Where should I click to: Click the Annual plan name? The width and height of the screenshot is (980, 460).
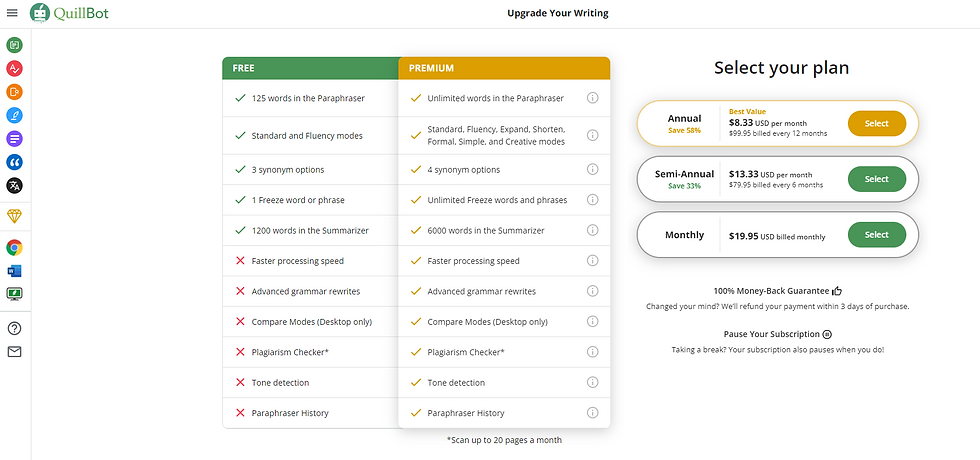tap(684, 118)
